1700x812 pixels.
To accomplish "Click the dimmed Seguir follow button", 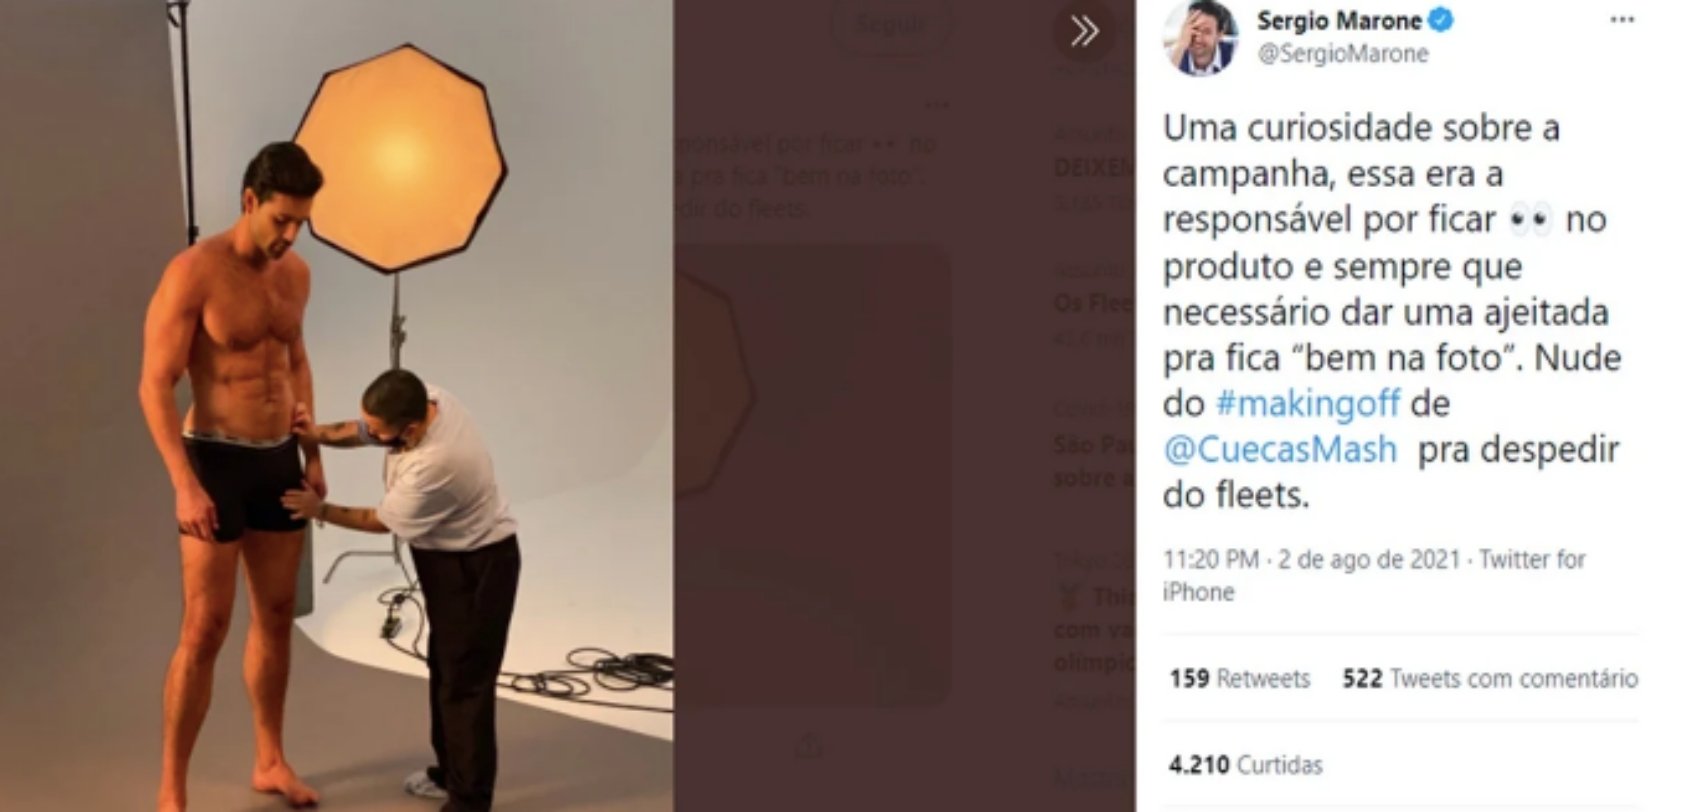I will click(x=885, y=25).
